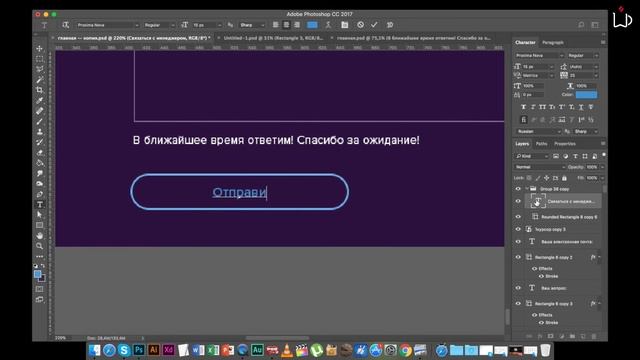Open Color swatch in Character panel
This screenshot has width=640, height=360.
(x=587, y=95)
